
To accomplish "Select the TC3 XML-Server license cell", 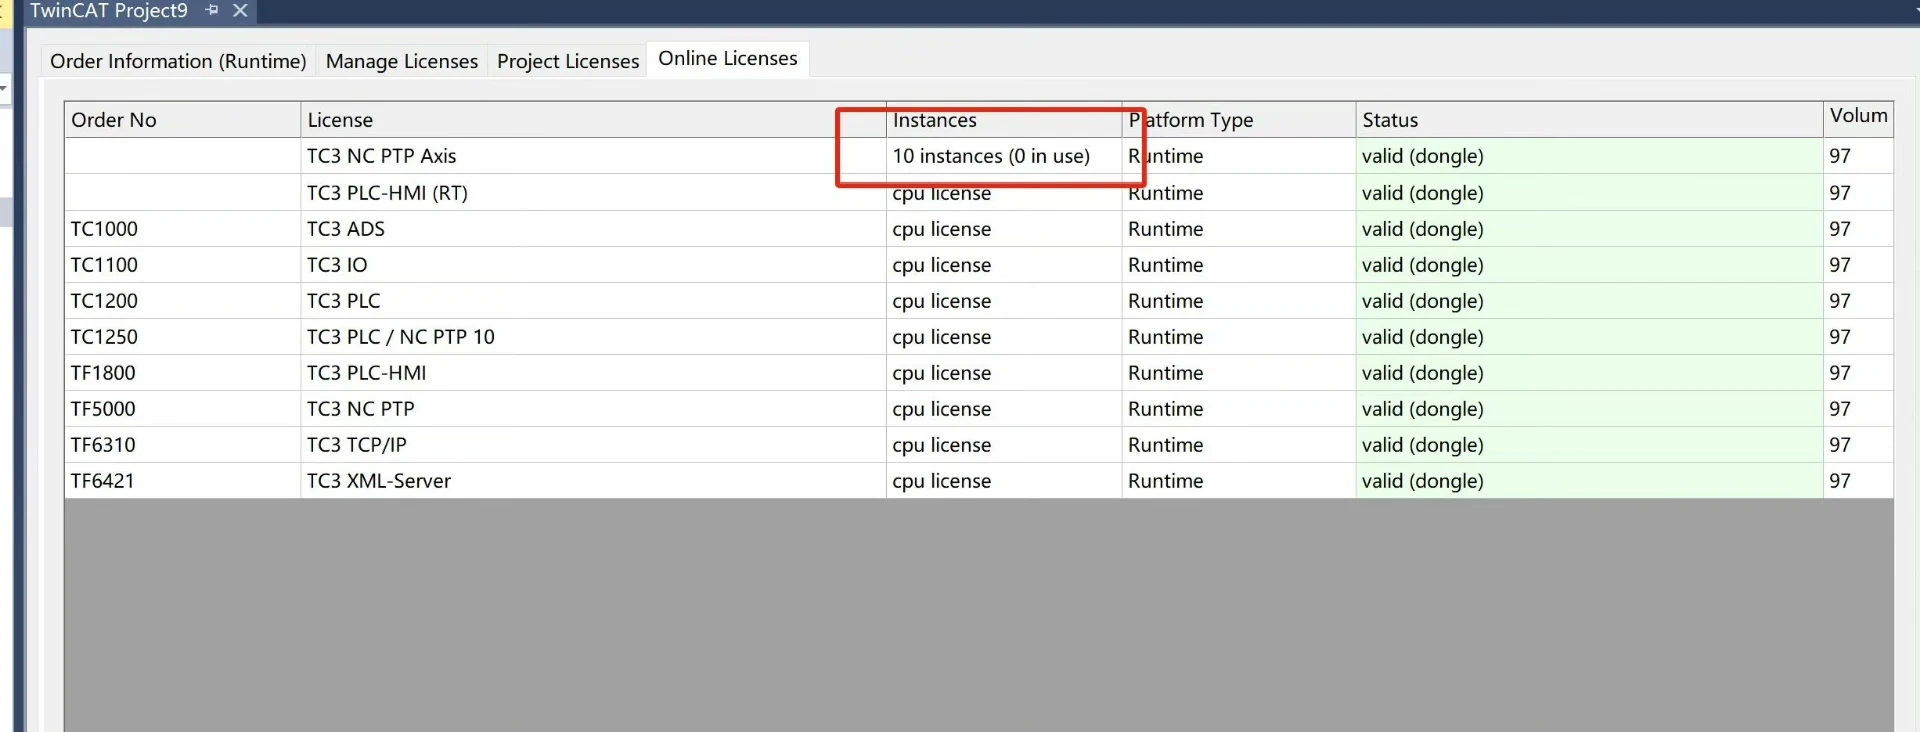I will point(593,481).
